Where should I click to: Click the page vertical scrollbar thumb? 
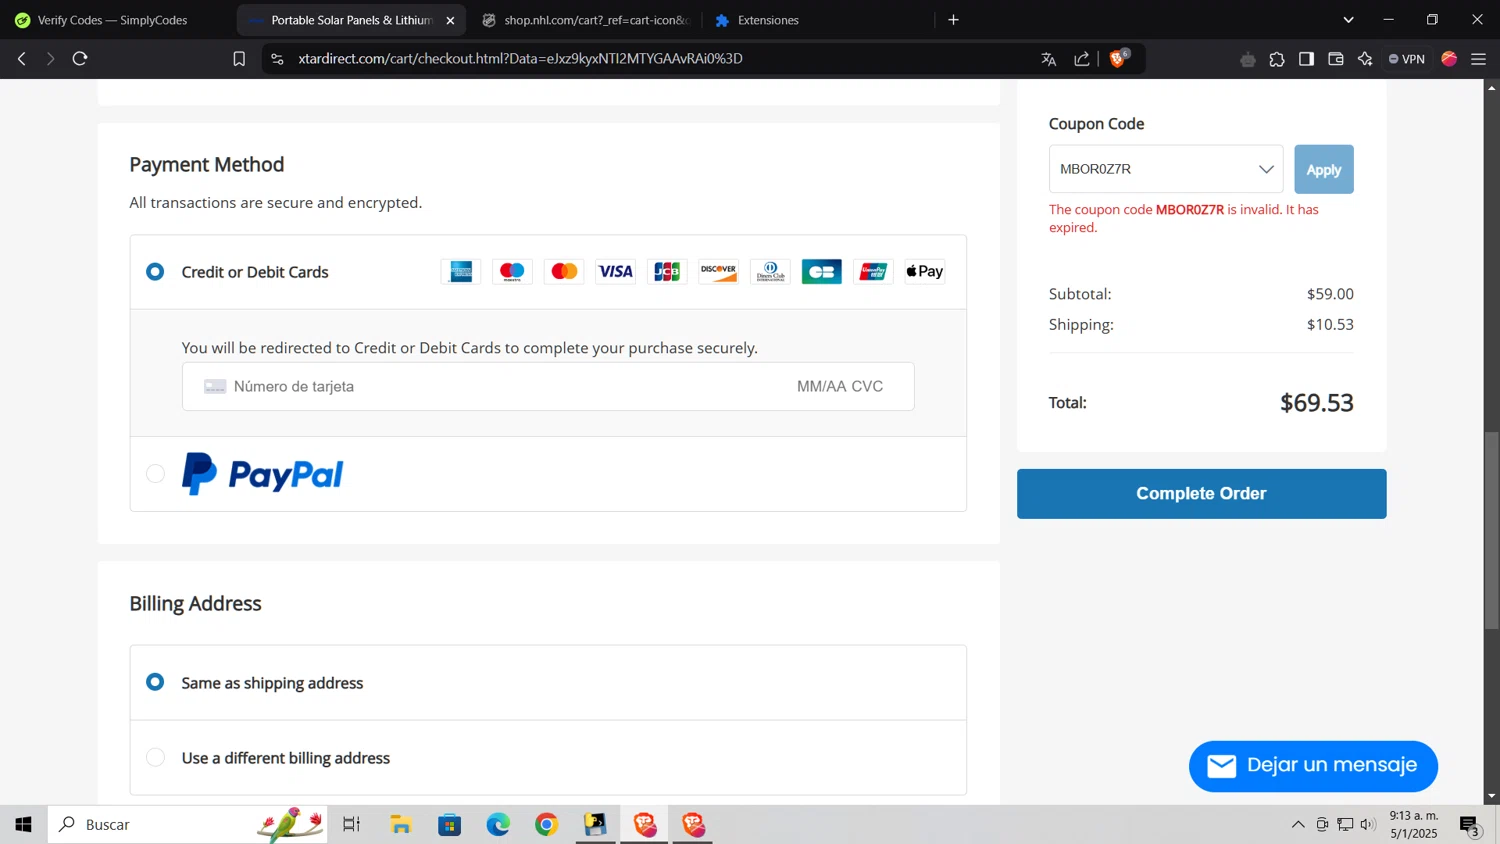(1491, 530)
